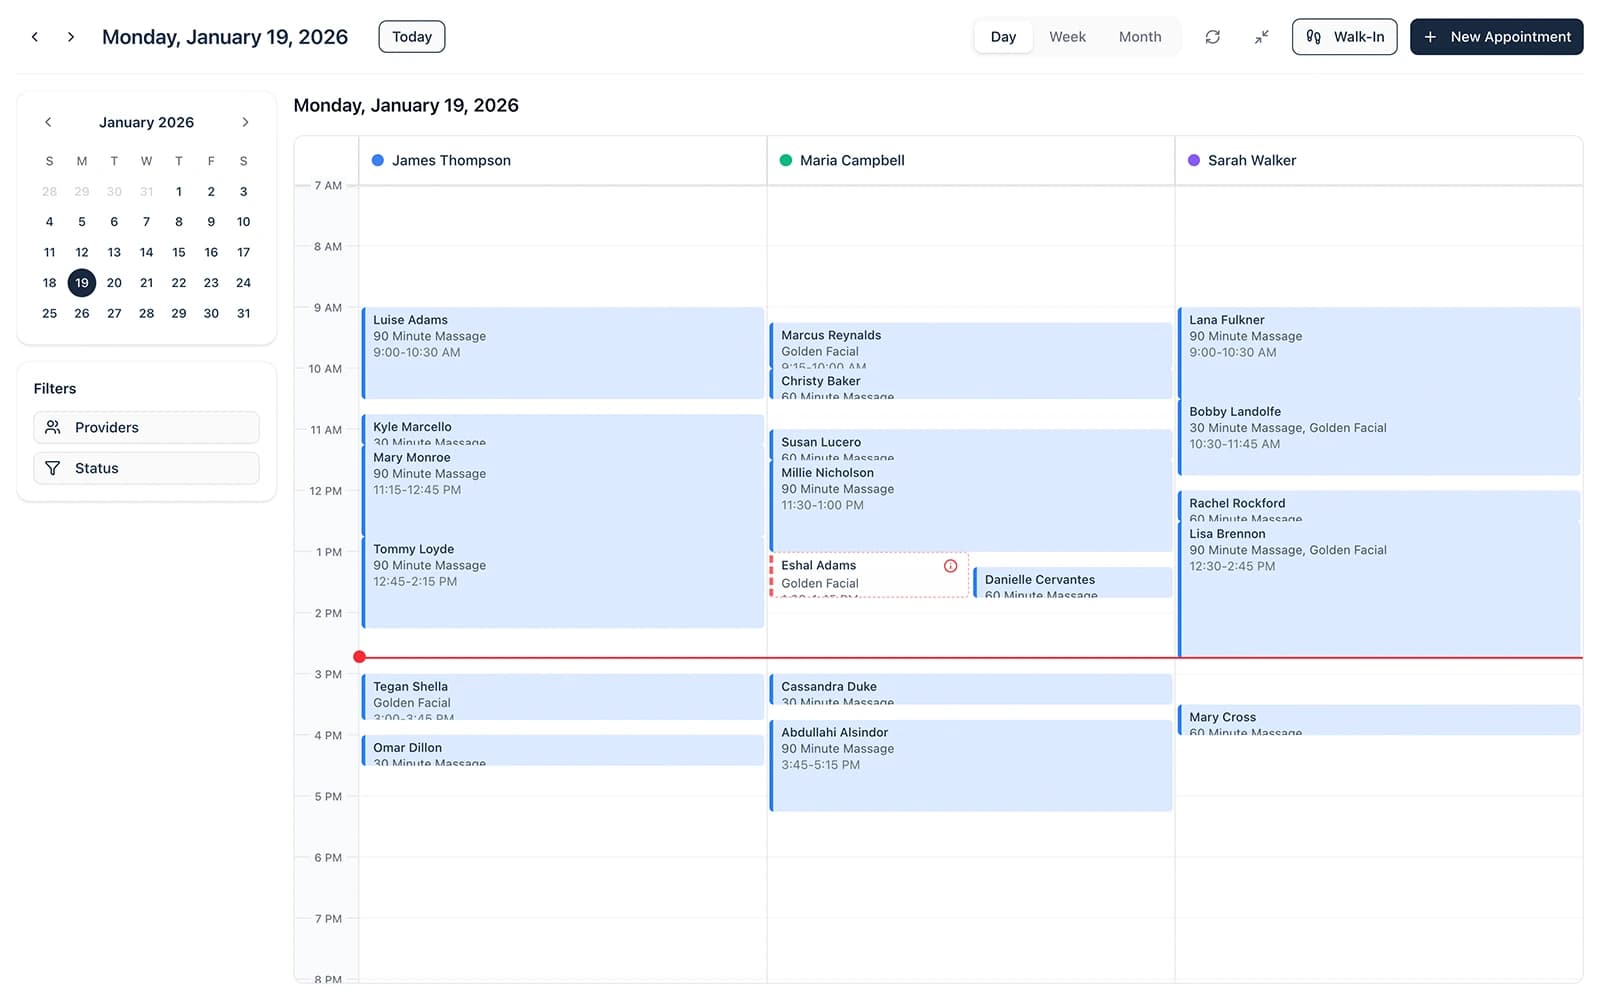The height and width of the screenshot is (1000, 1600).
Task: Switch to the Month view tab
Action: (1140, 36)
